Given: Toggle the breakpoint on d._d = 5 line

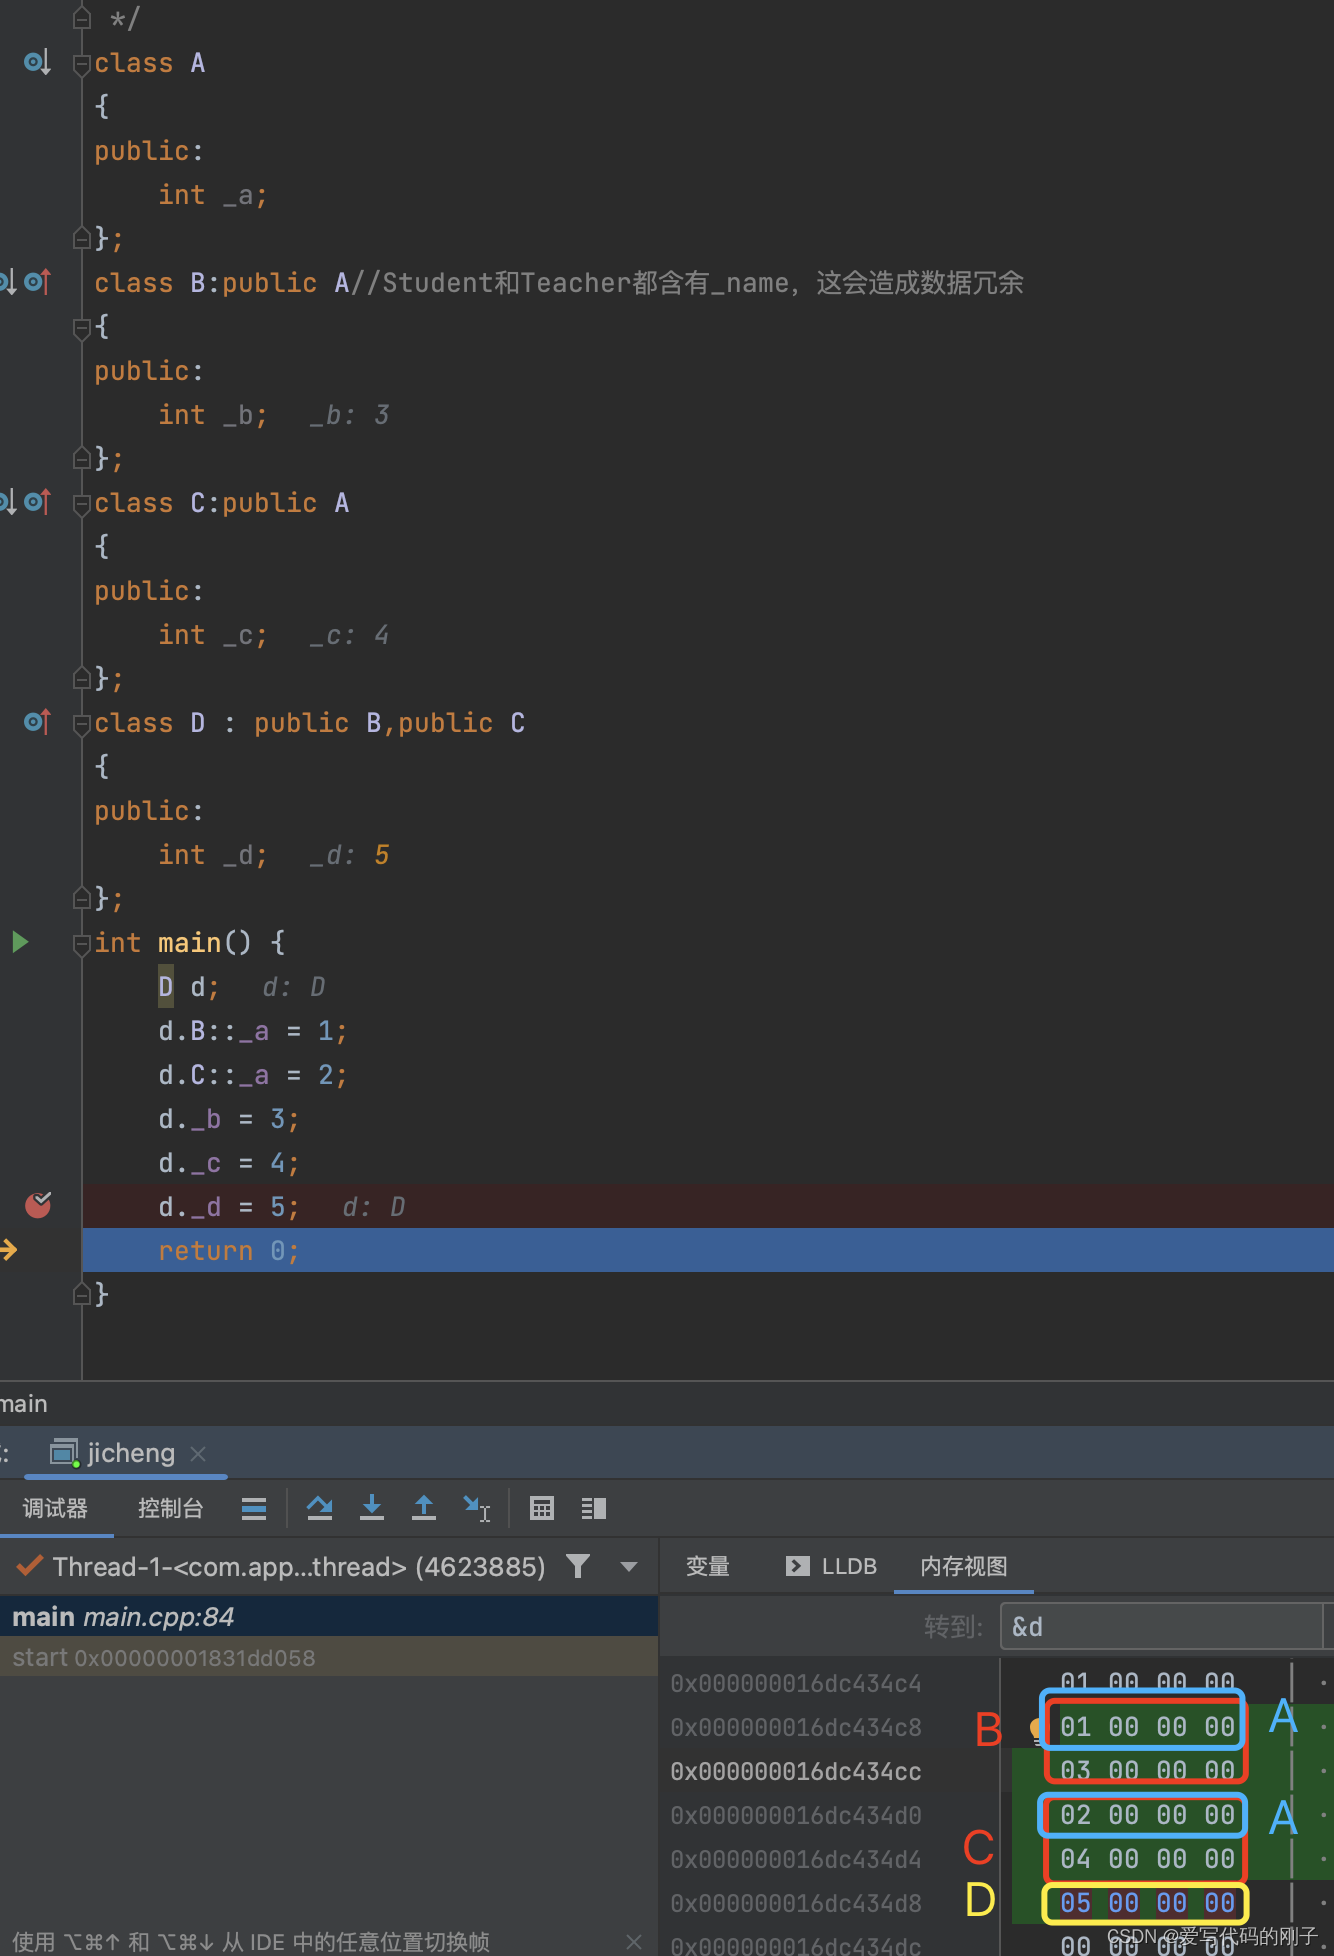Looking at the screenshot, I should (x=38, y=1205).
